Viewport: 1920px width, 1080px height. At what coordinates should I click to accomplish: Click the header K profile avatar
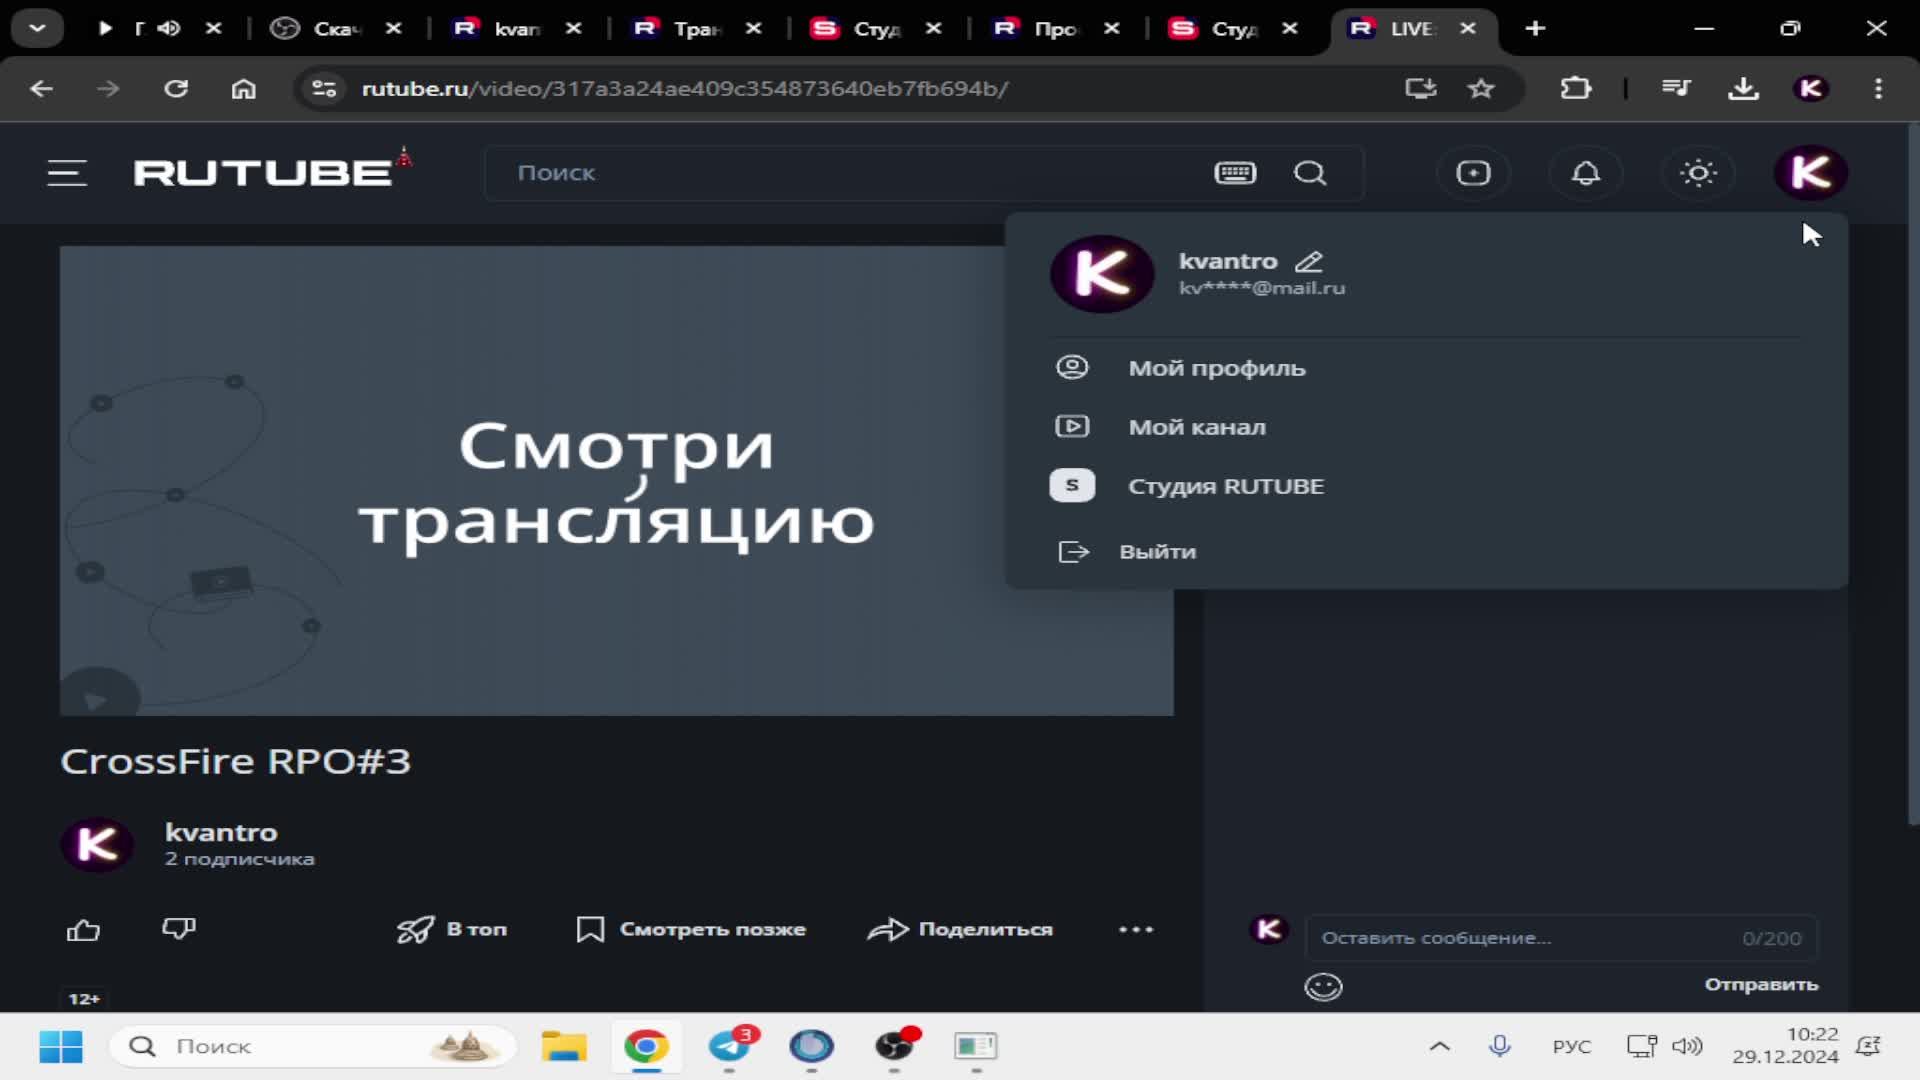click(1810, 173)
